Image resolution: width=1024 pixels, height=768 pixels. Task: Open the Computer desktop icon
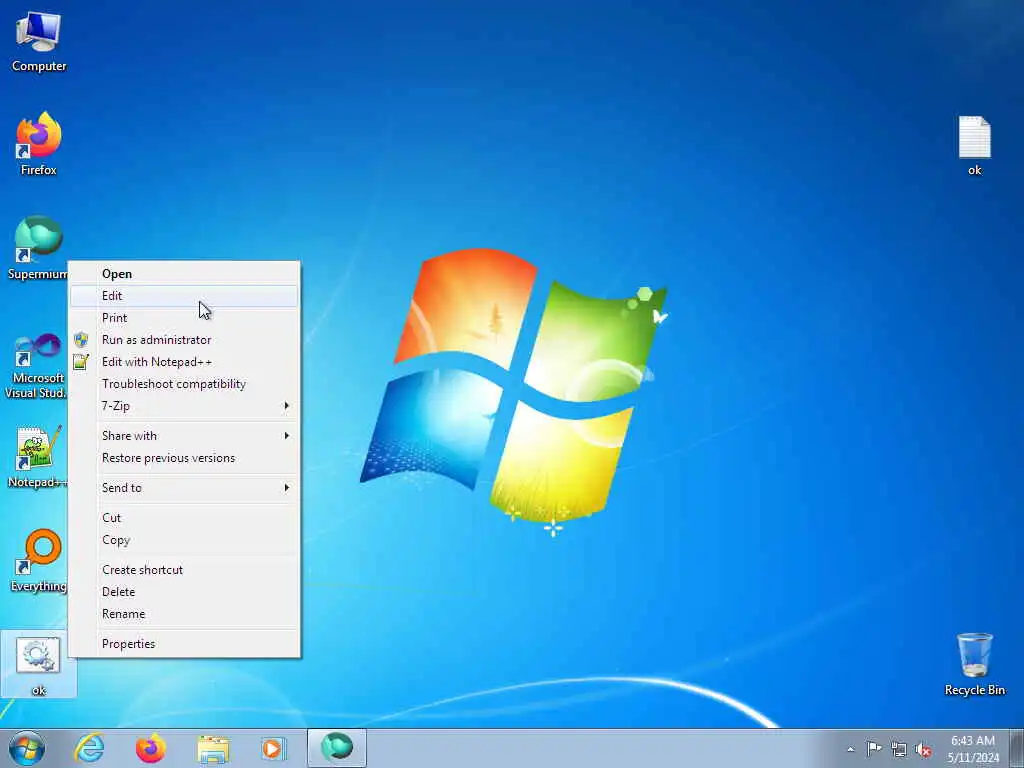pos(39,42)
